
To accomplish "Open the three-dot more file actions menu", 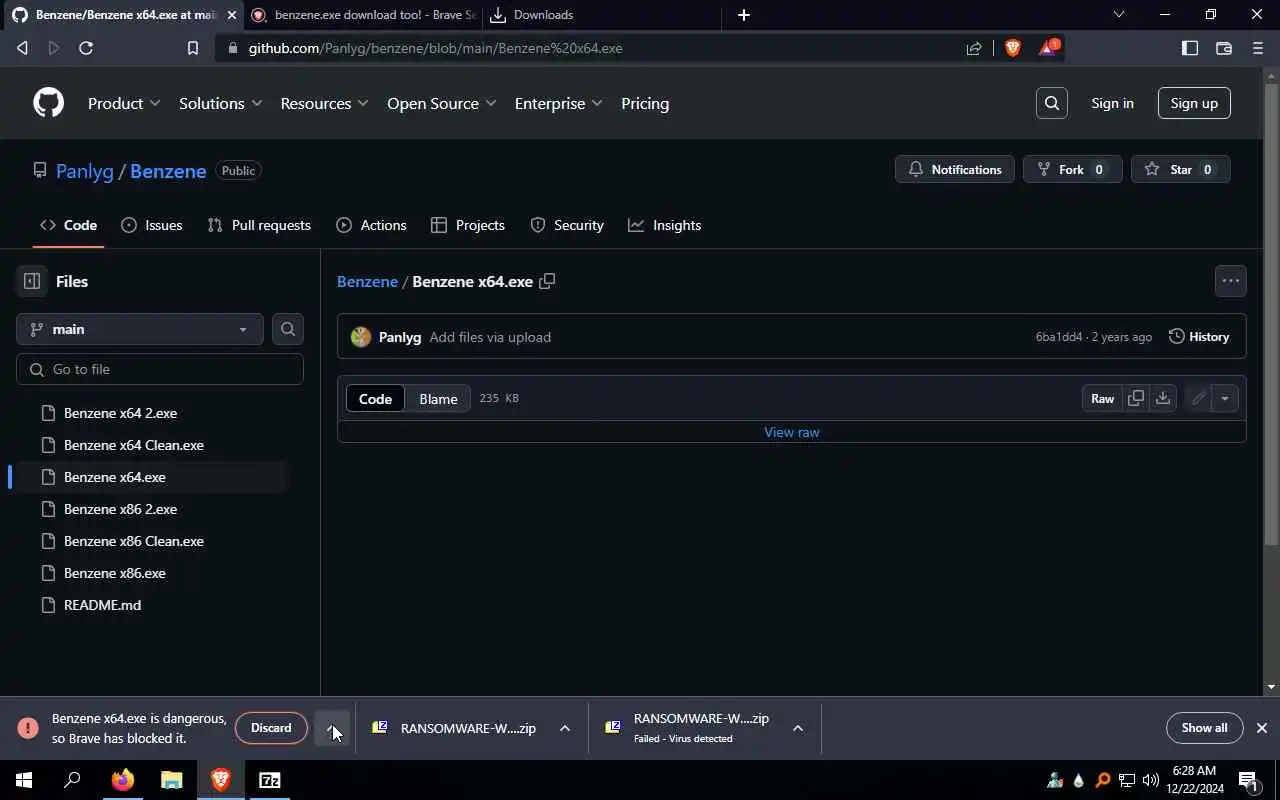I will [1230, 281].
